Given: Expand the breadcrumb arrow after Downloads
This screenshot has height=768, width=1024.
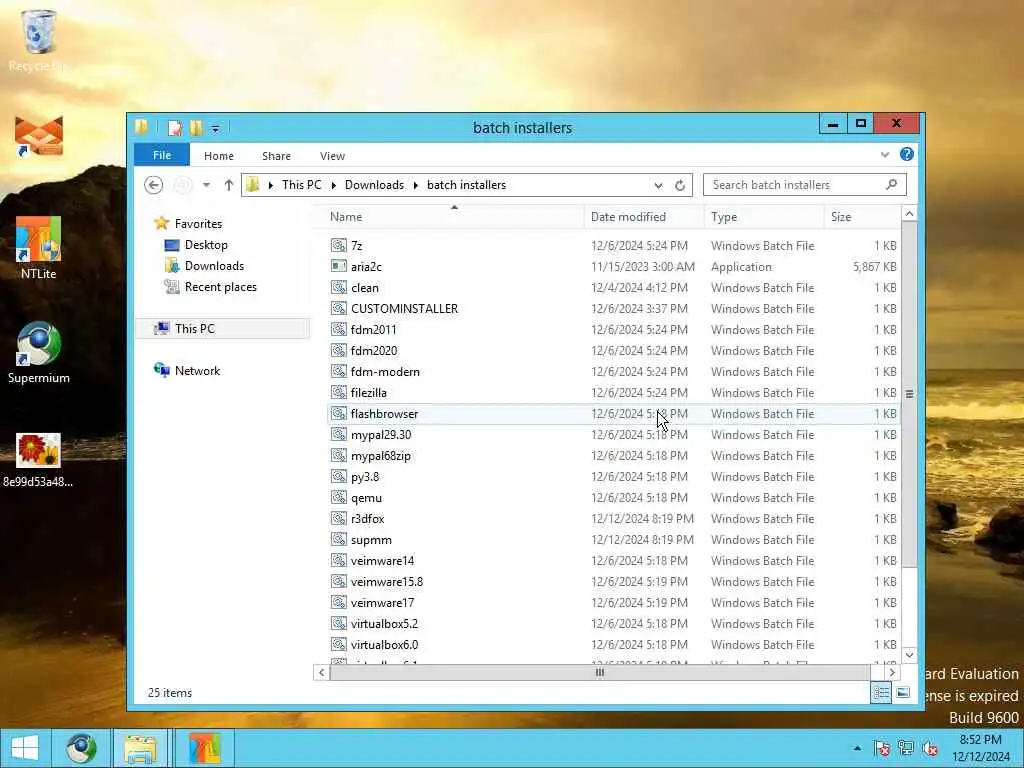Looking at the screenshot, I should [415, 185].
